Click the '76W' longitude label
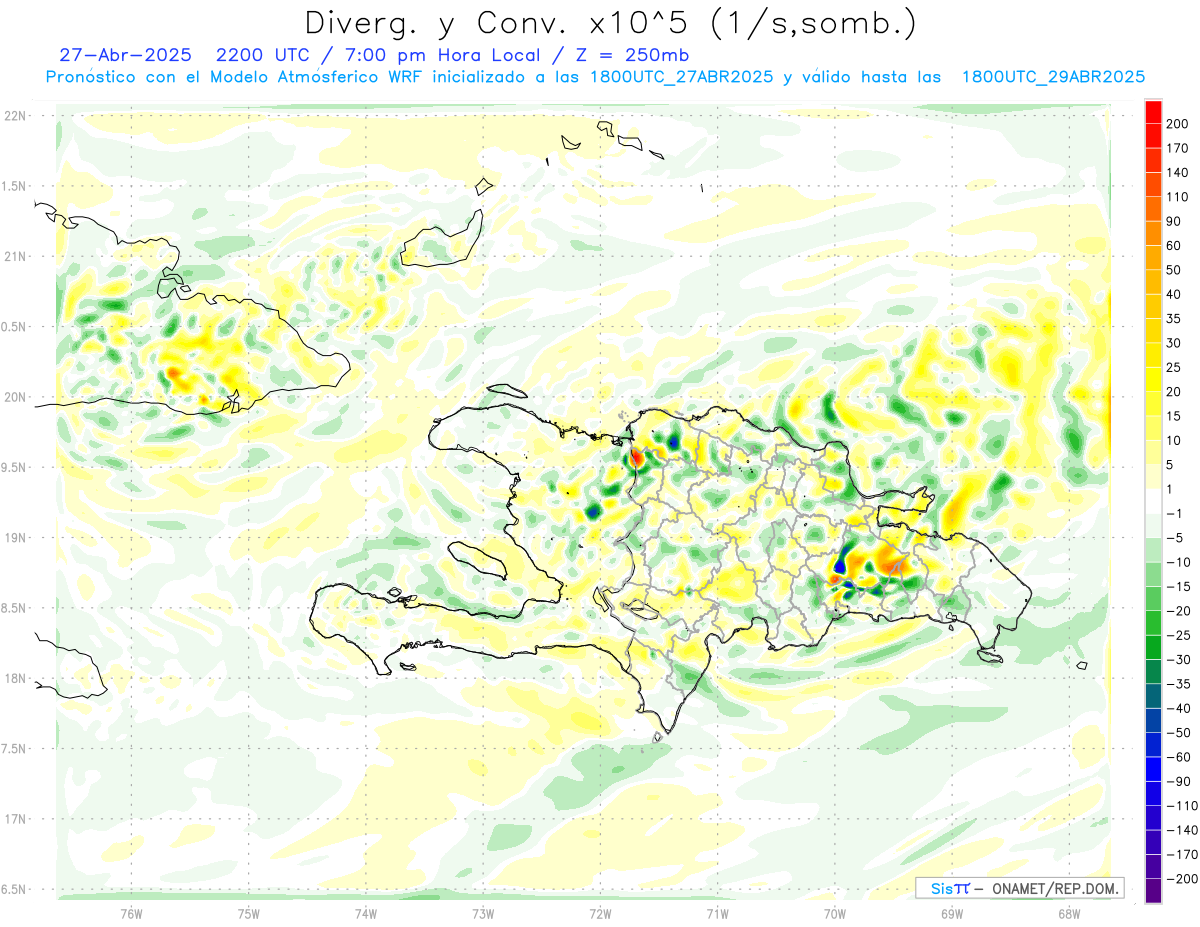This screenshot has height=927, width=1200. pos(131,913)
